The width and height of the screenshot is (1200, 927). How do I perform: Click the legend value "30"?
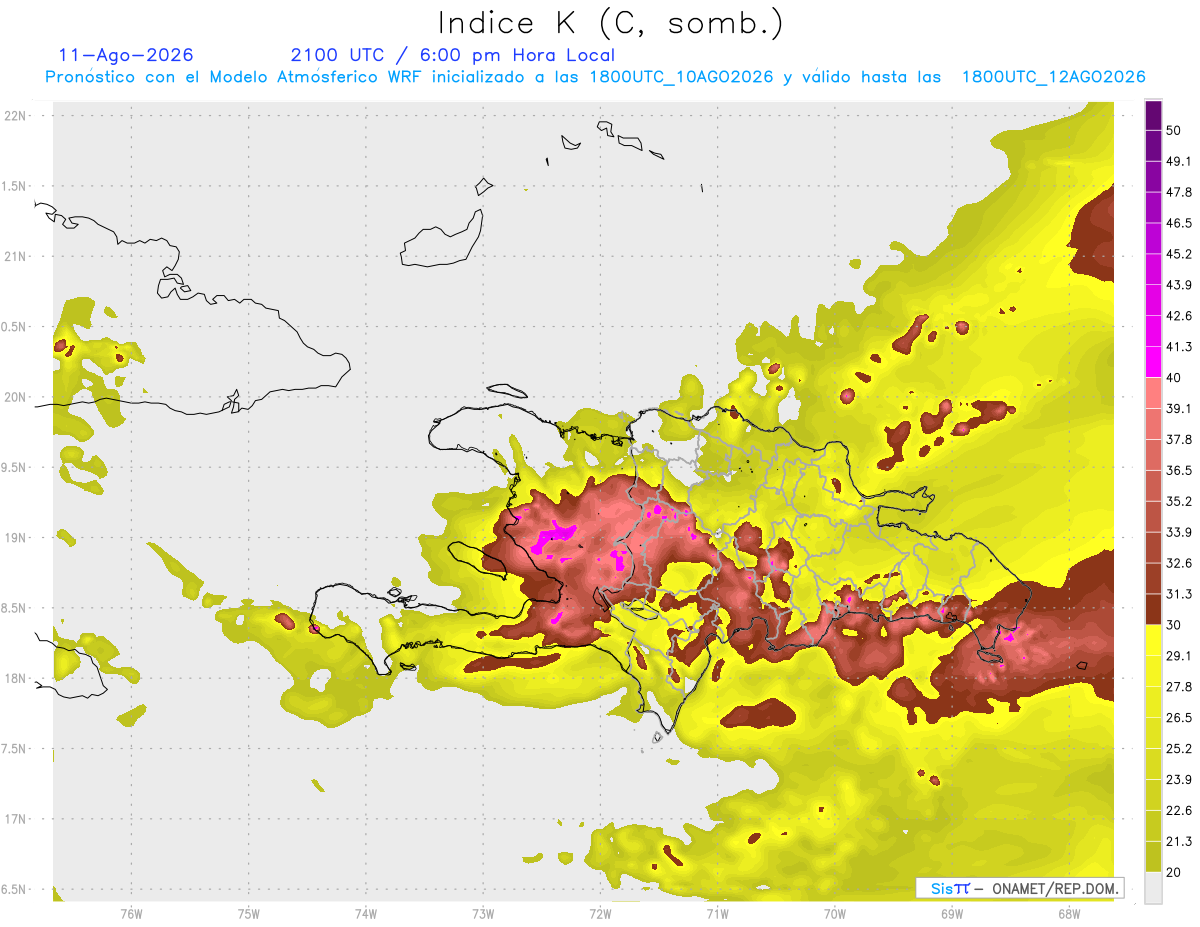point(1175,625)
